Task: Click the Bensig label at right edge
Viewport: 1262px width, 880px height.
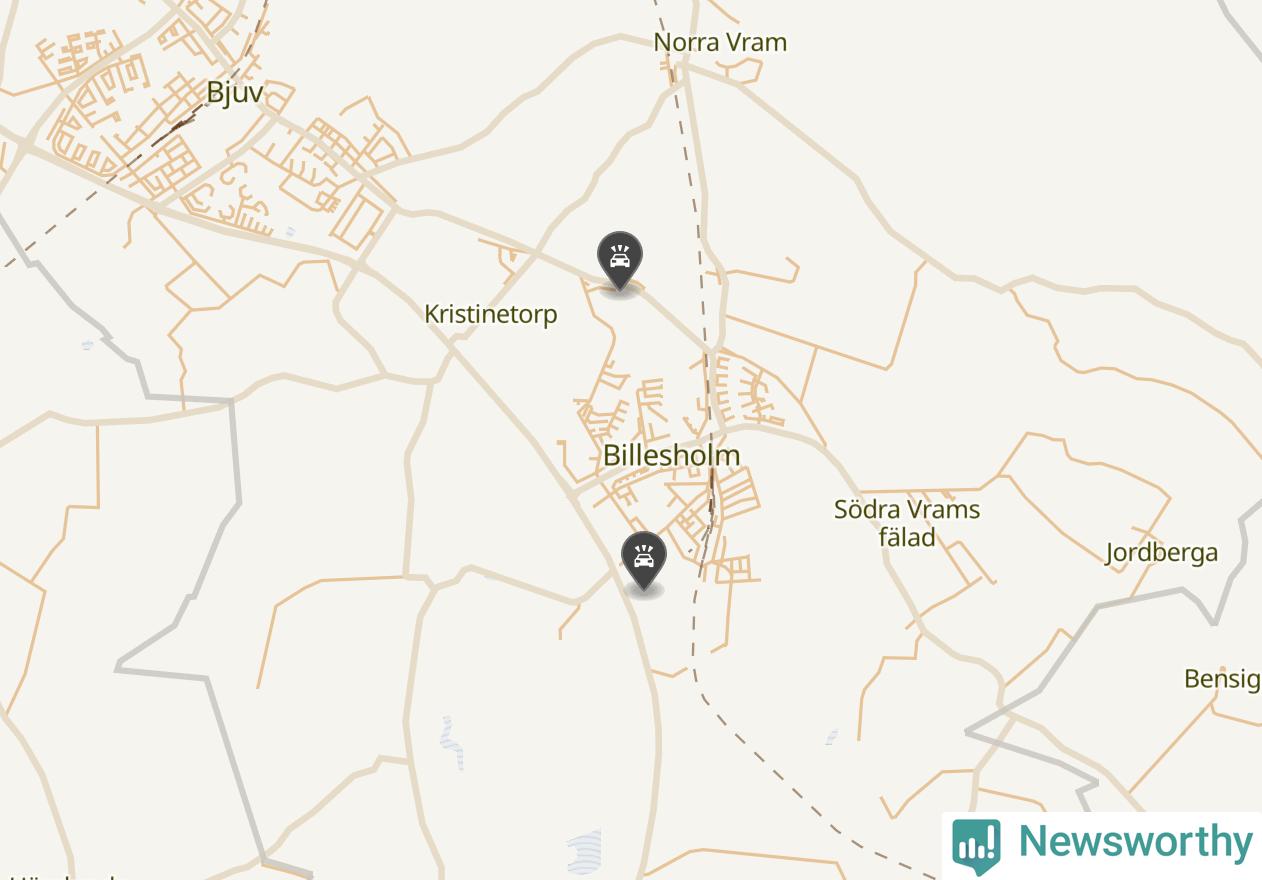Action: 1223,679
